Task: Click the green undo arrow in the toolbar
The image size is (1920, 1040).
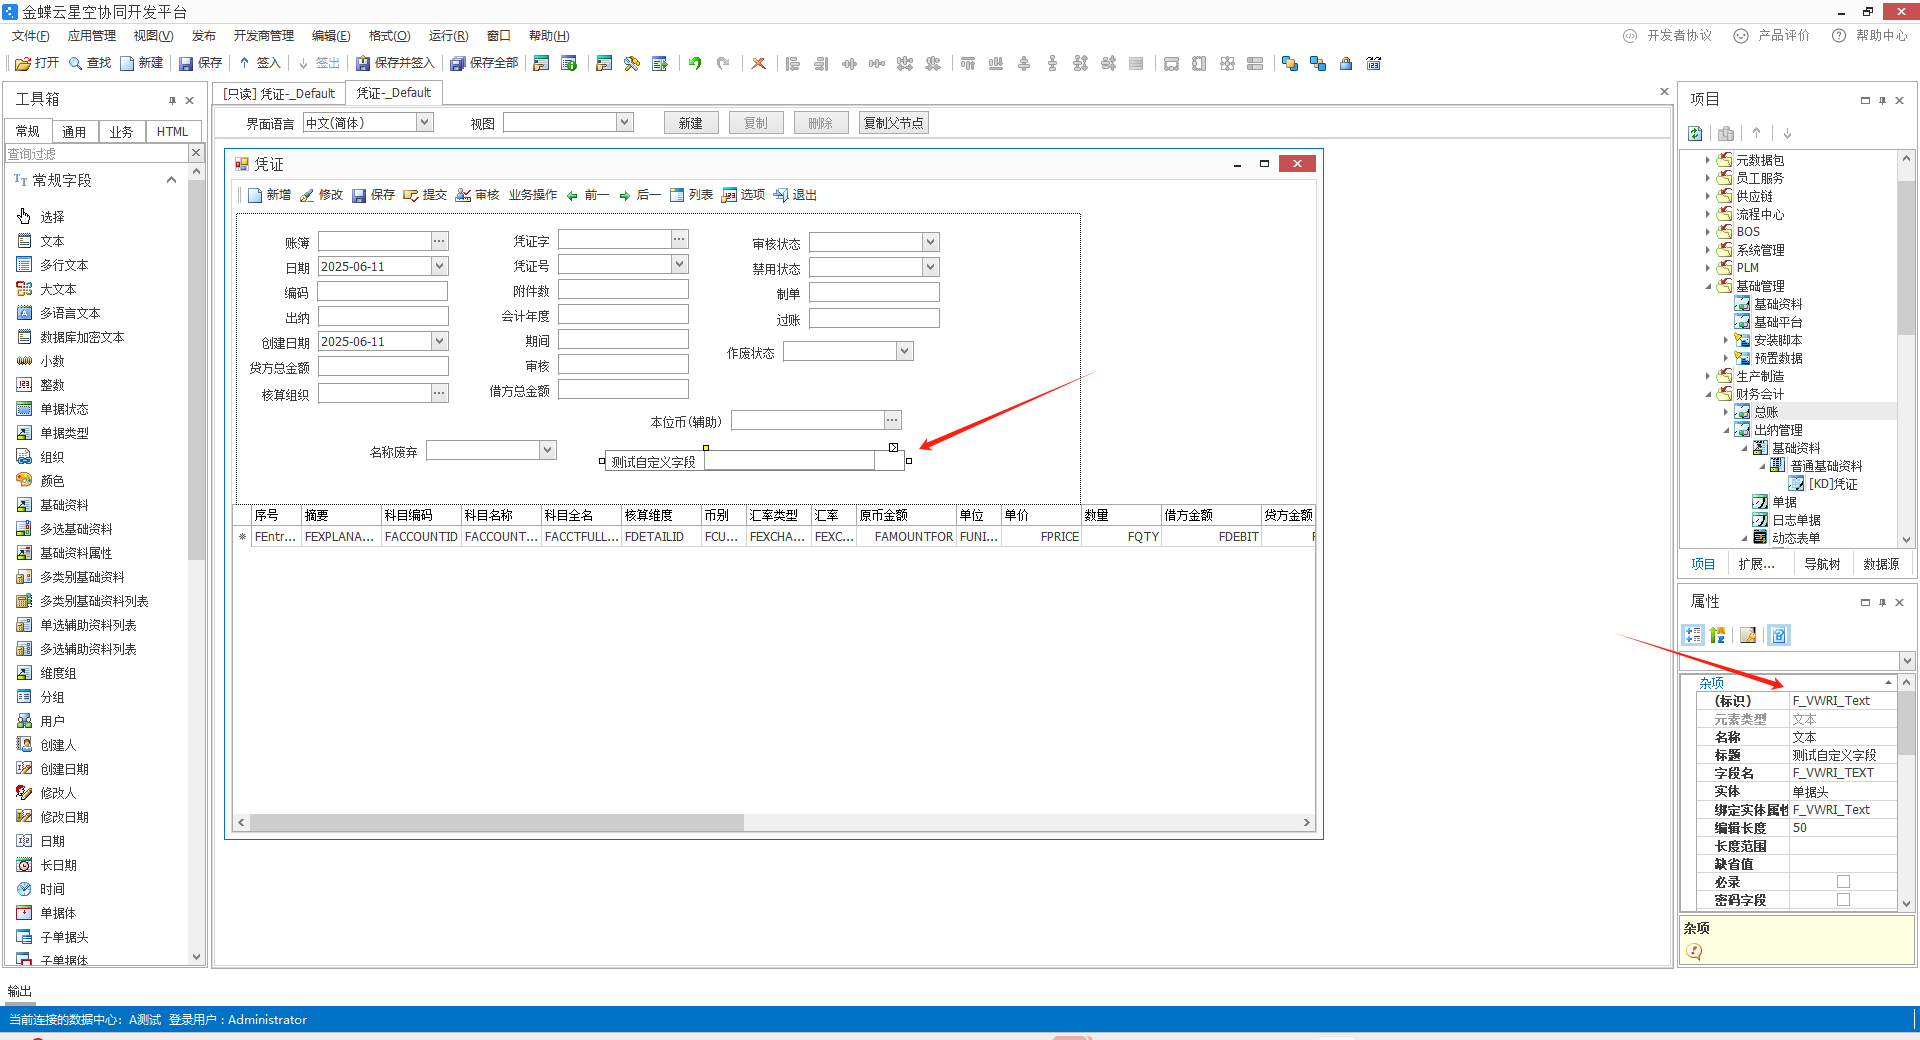Action: (x=695, y=63)
